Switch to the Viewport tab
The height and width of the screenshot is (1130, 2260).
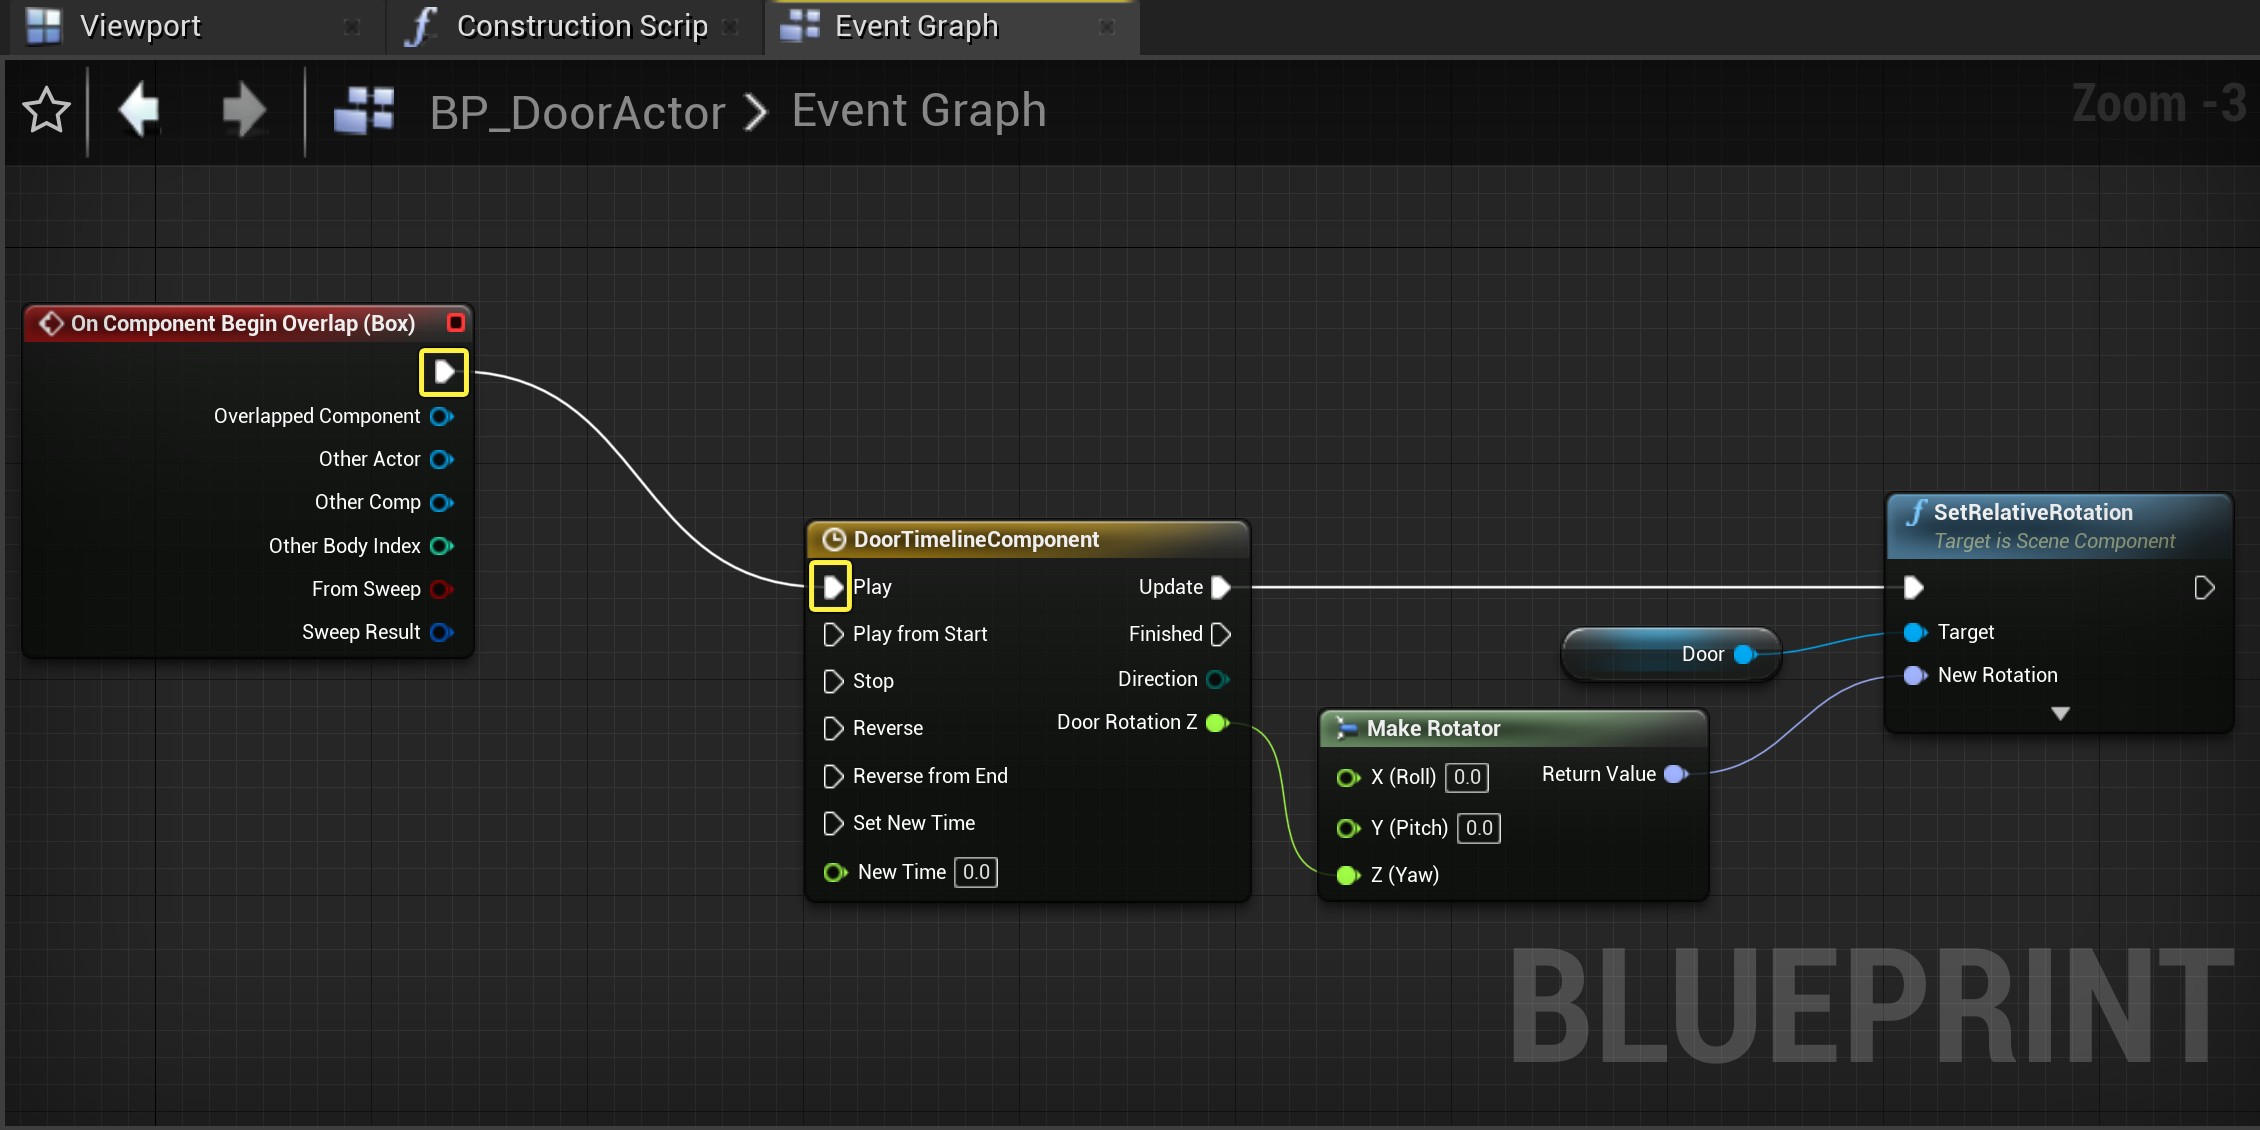tap(140, 26)
